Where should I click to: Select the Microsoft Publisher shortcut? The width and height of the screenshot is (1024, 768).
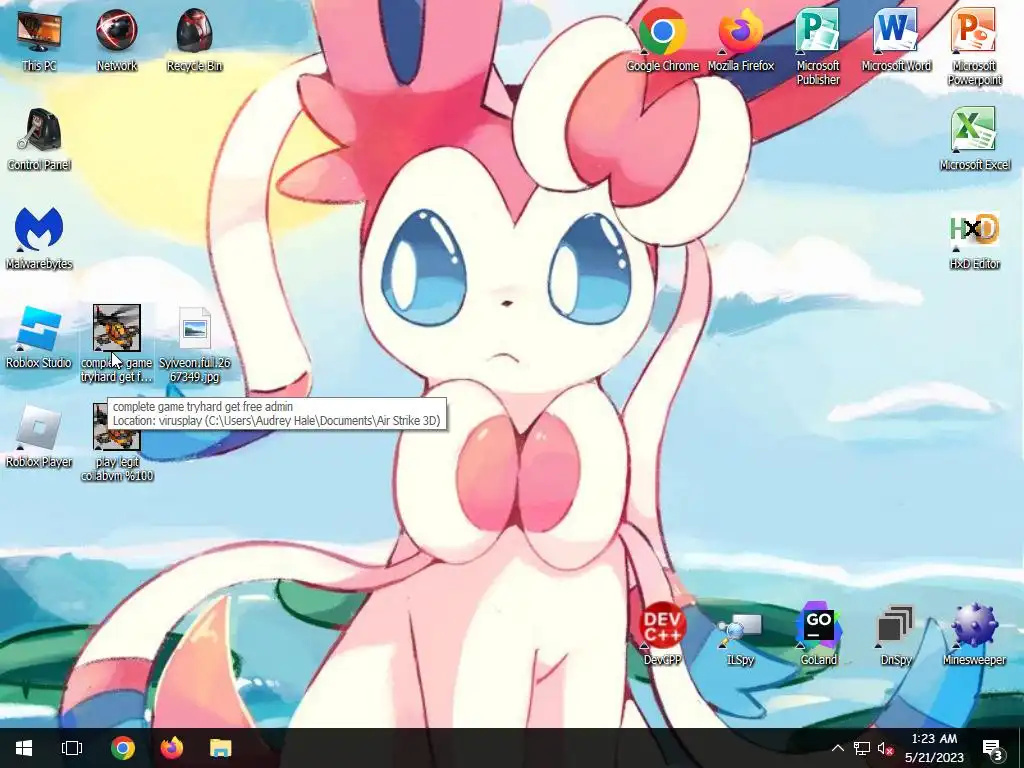tap(818, 47)
